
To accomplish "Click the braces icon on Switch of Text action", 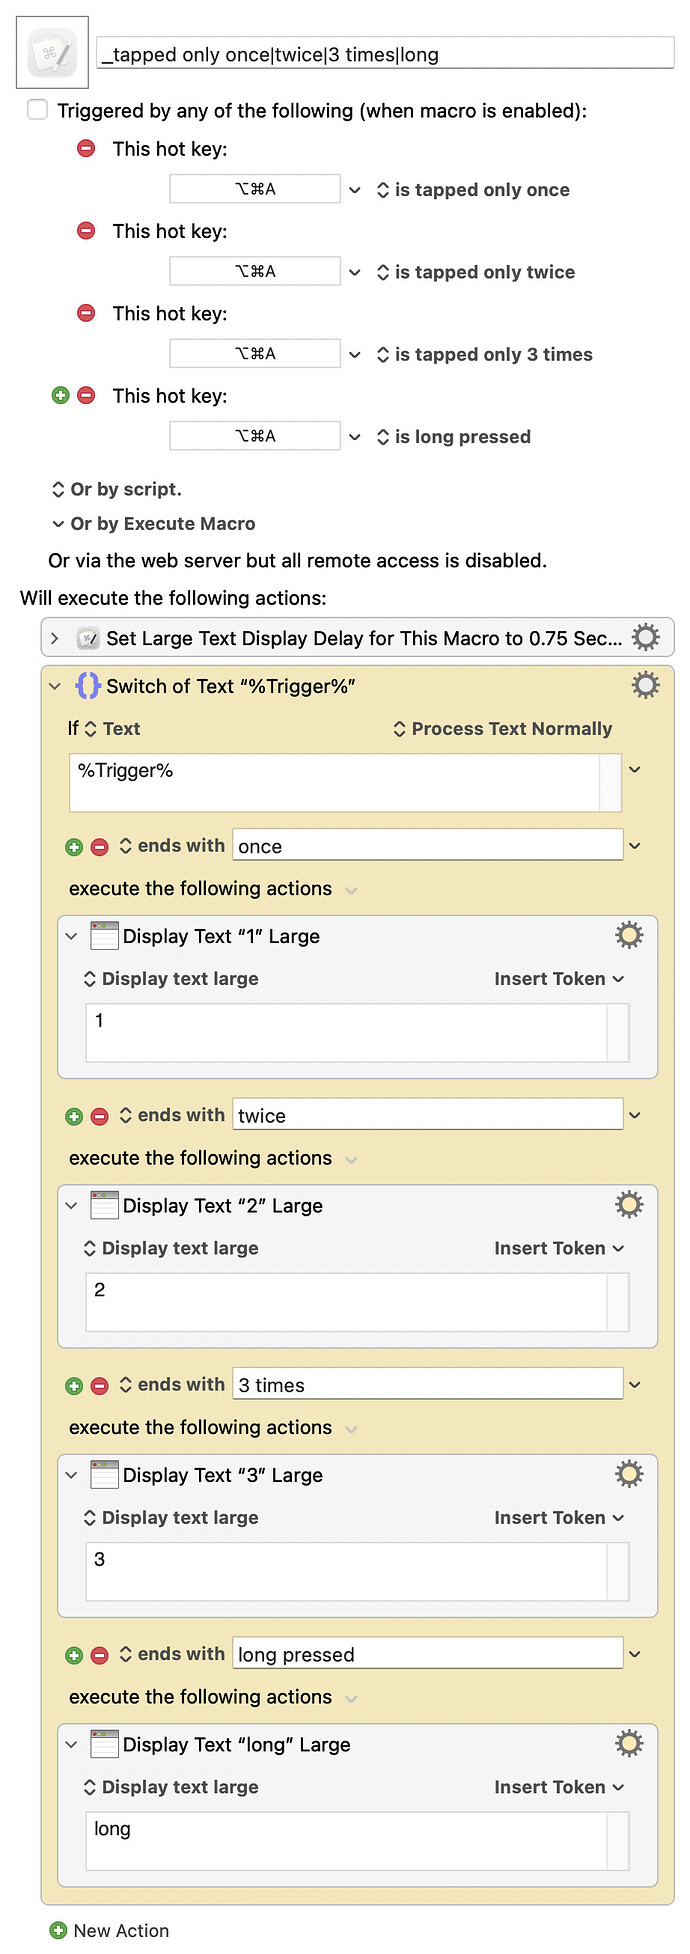I will point(87,686).
